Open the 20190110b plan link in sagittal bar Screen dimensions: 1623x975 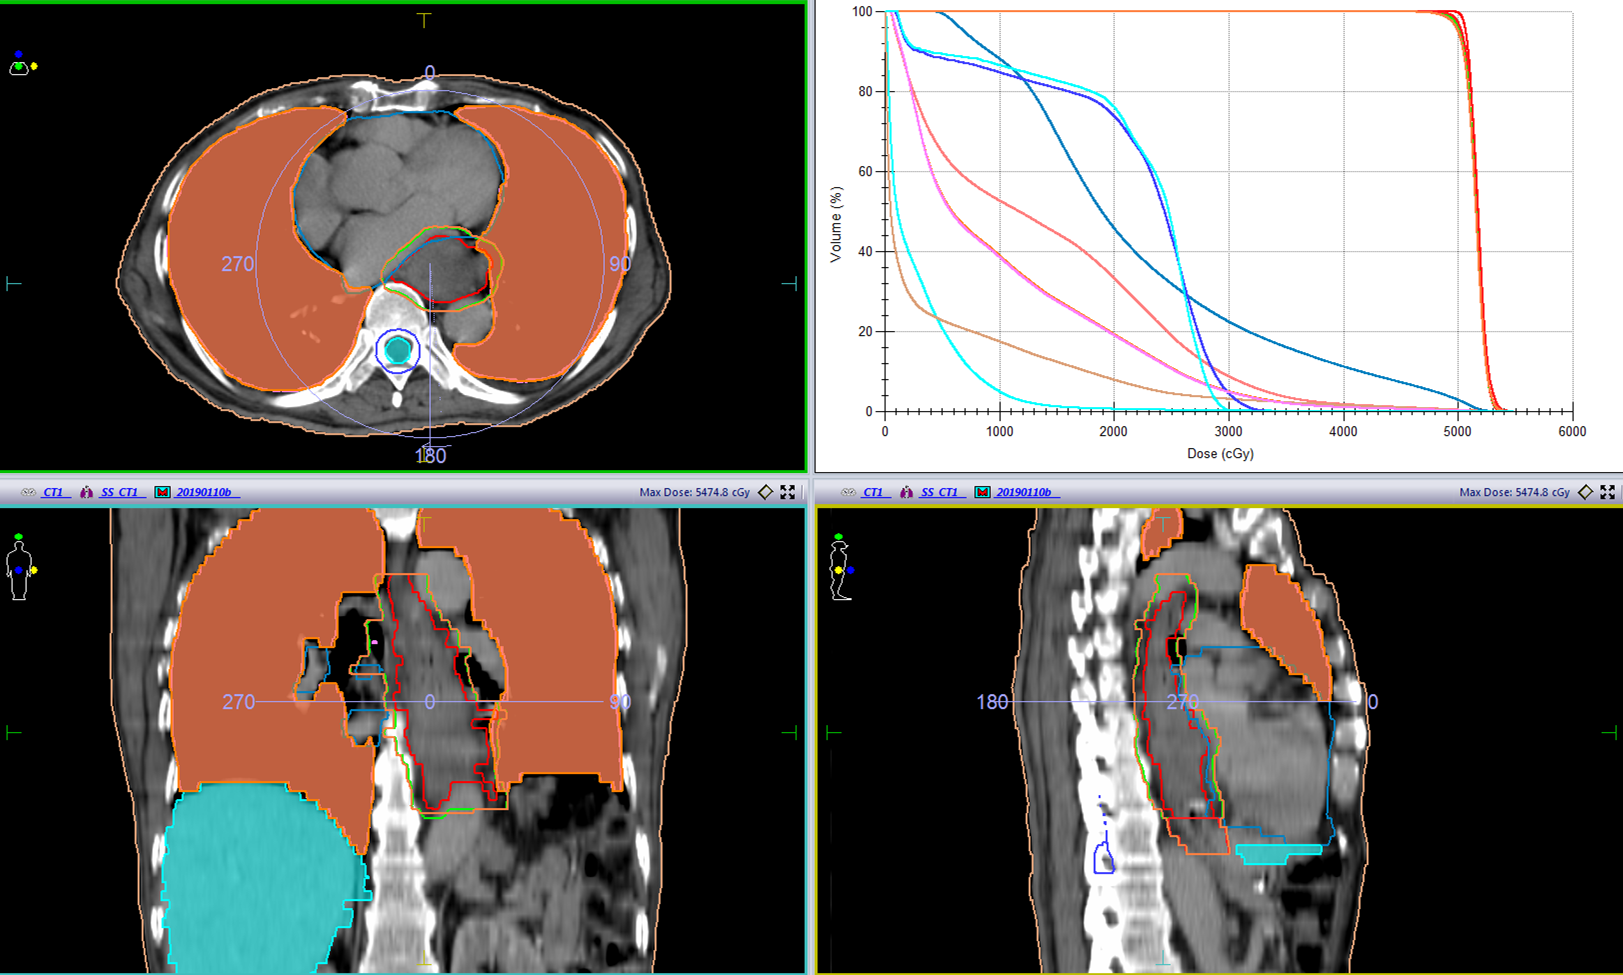click(x=1024, y=492)
